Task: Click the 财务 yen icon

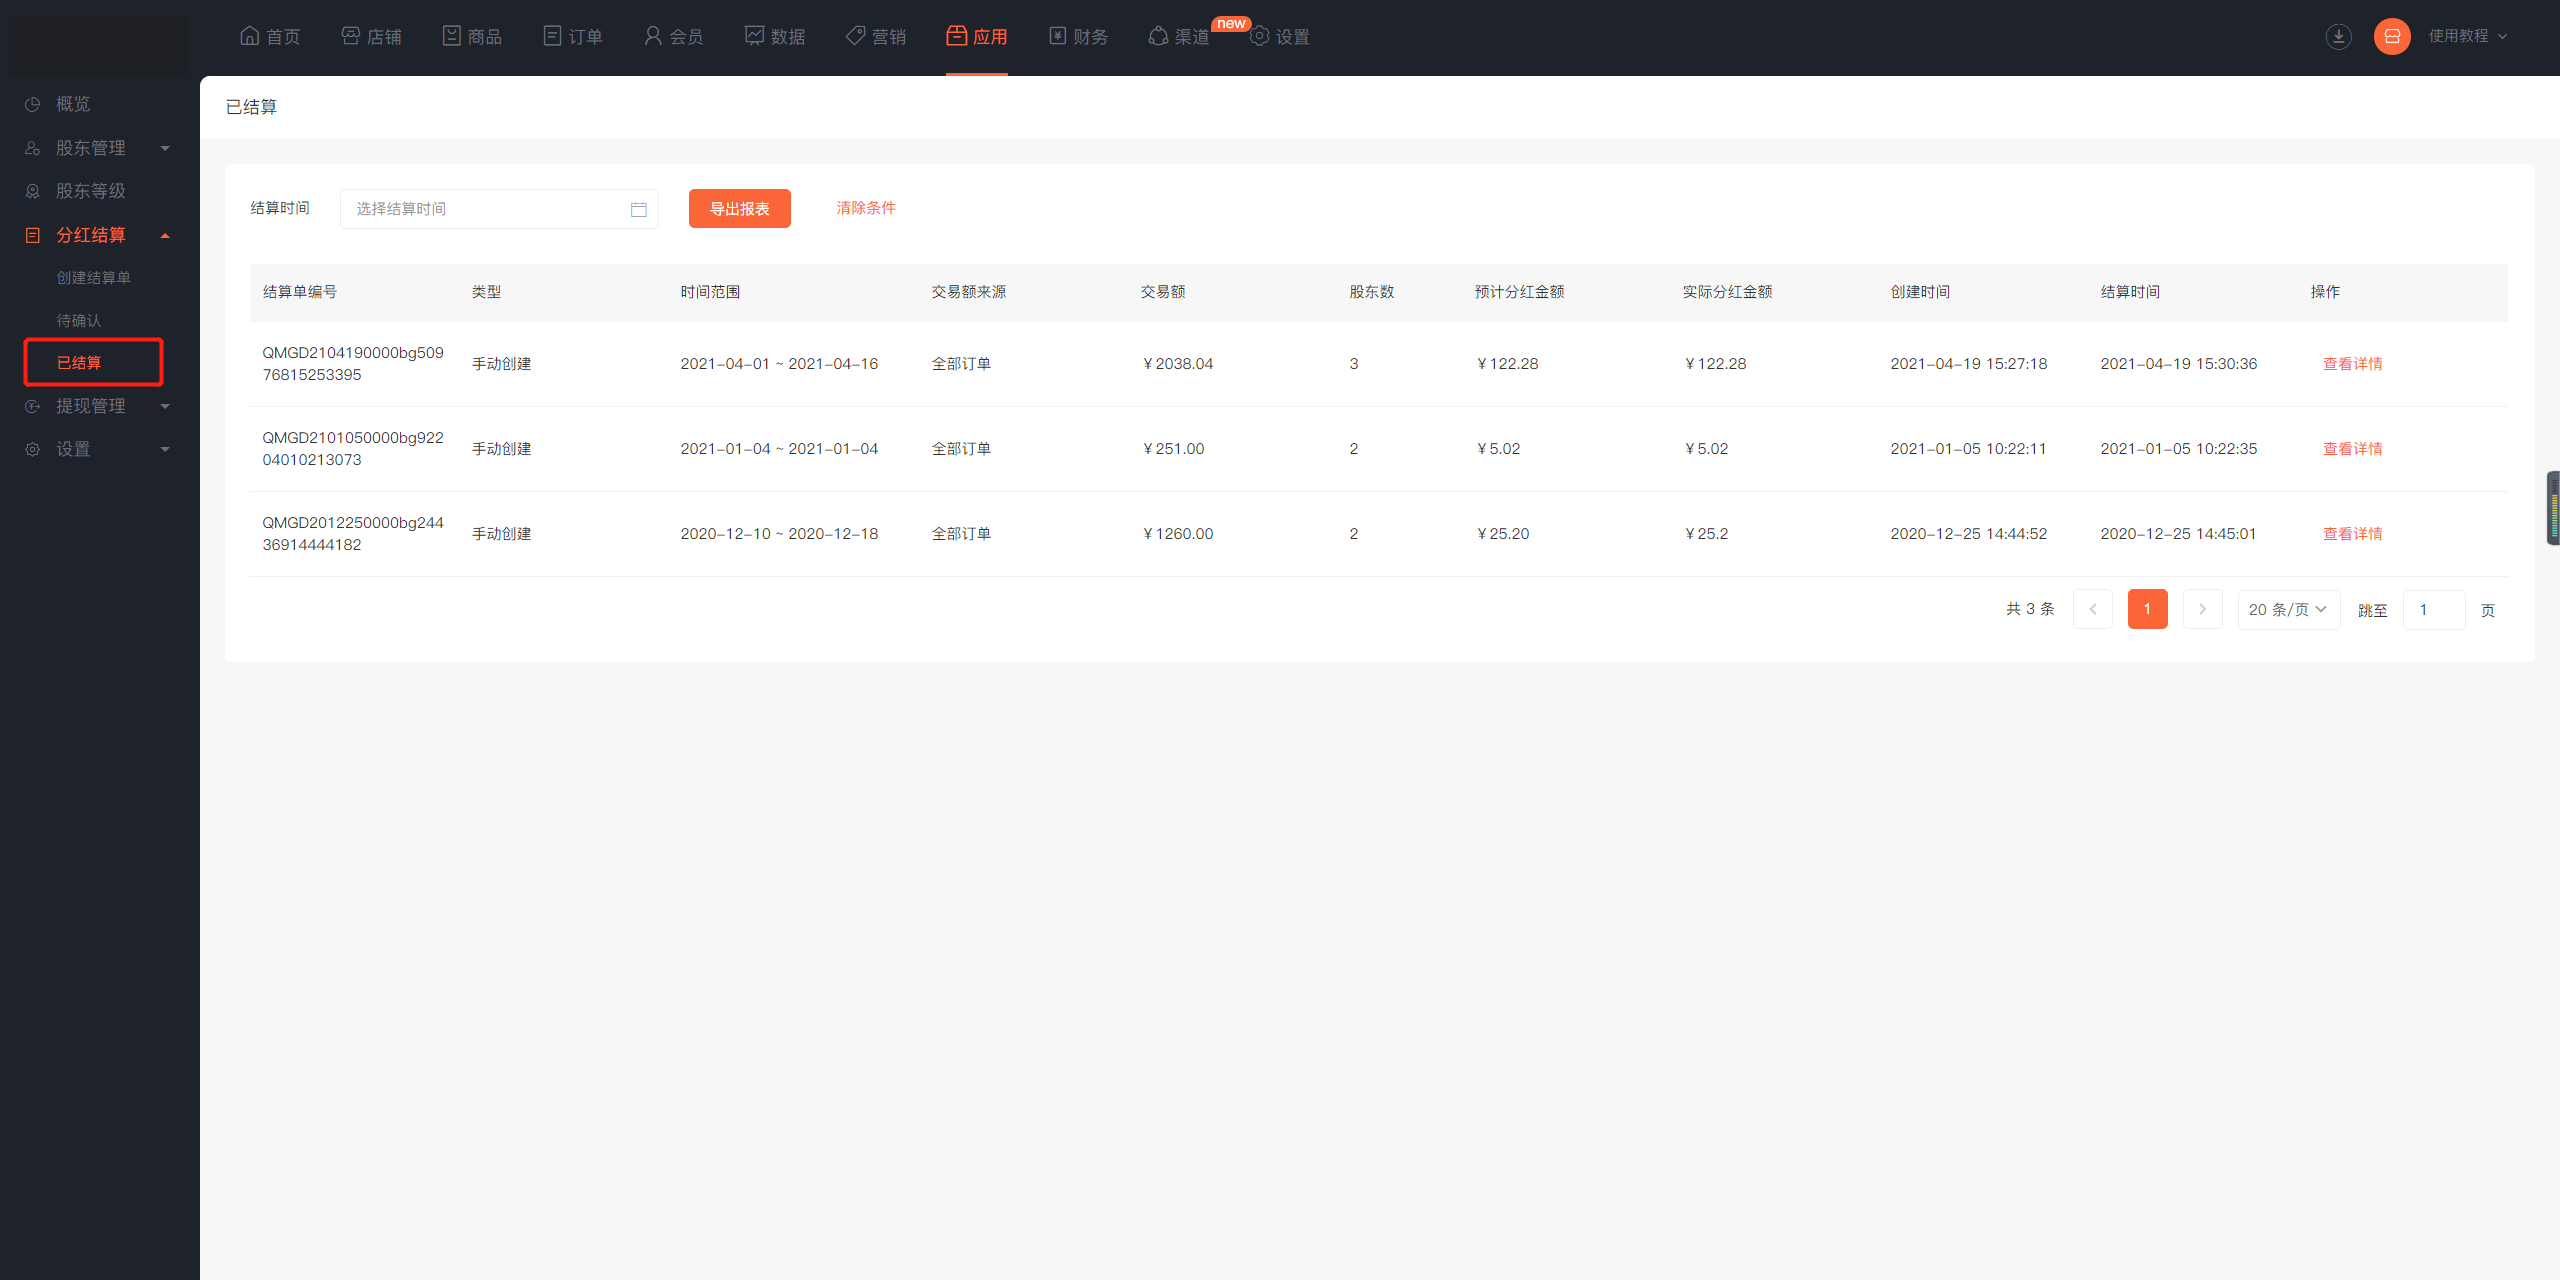Action: pyautogui.click(x=1058, y=36)
